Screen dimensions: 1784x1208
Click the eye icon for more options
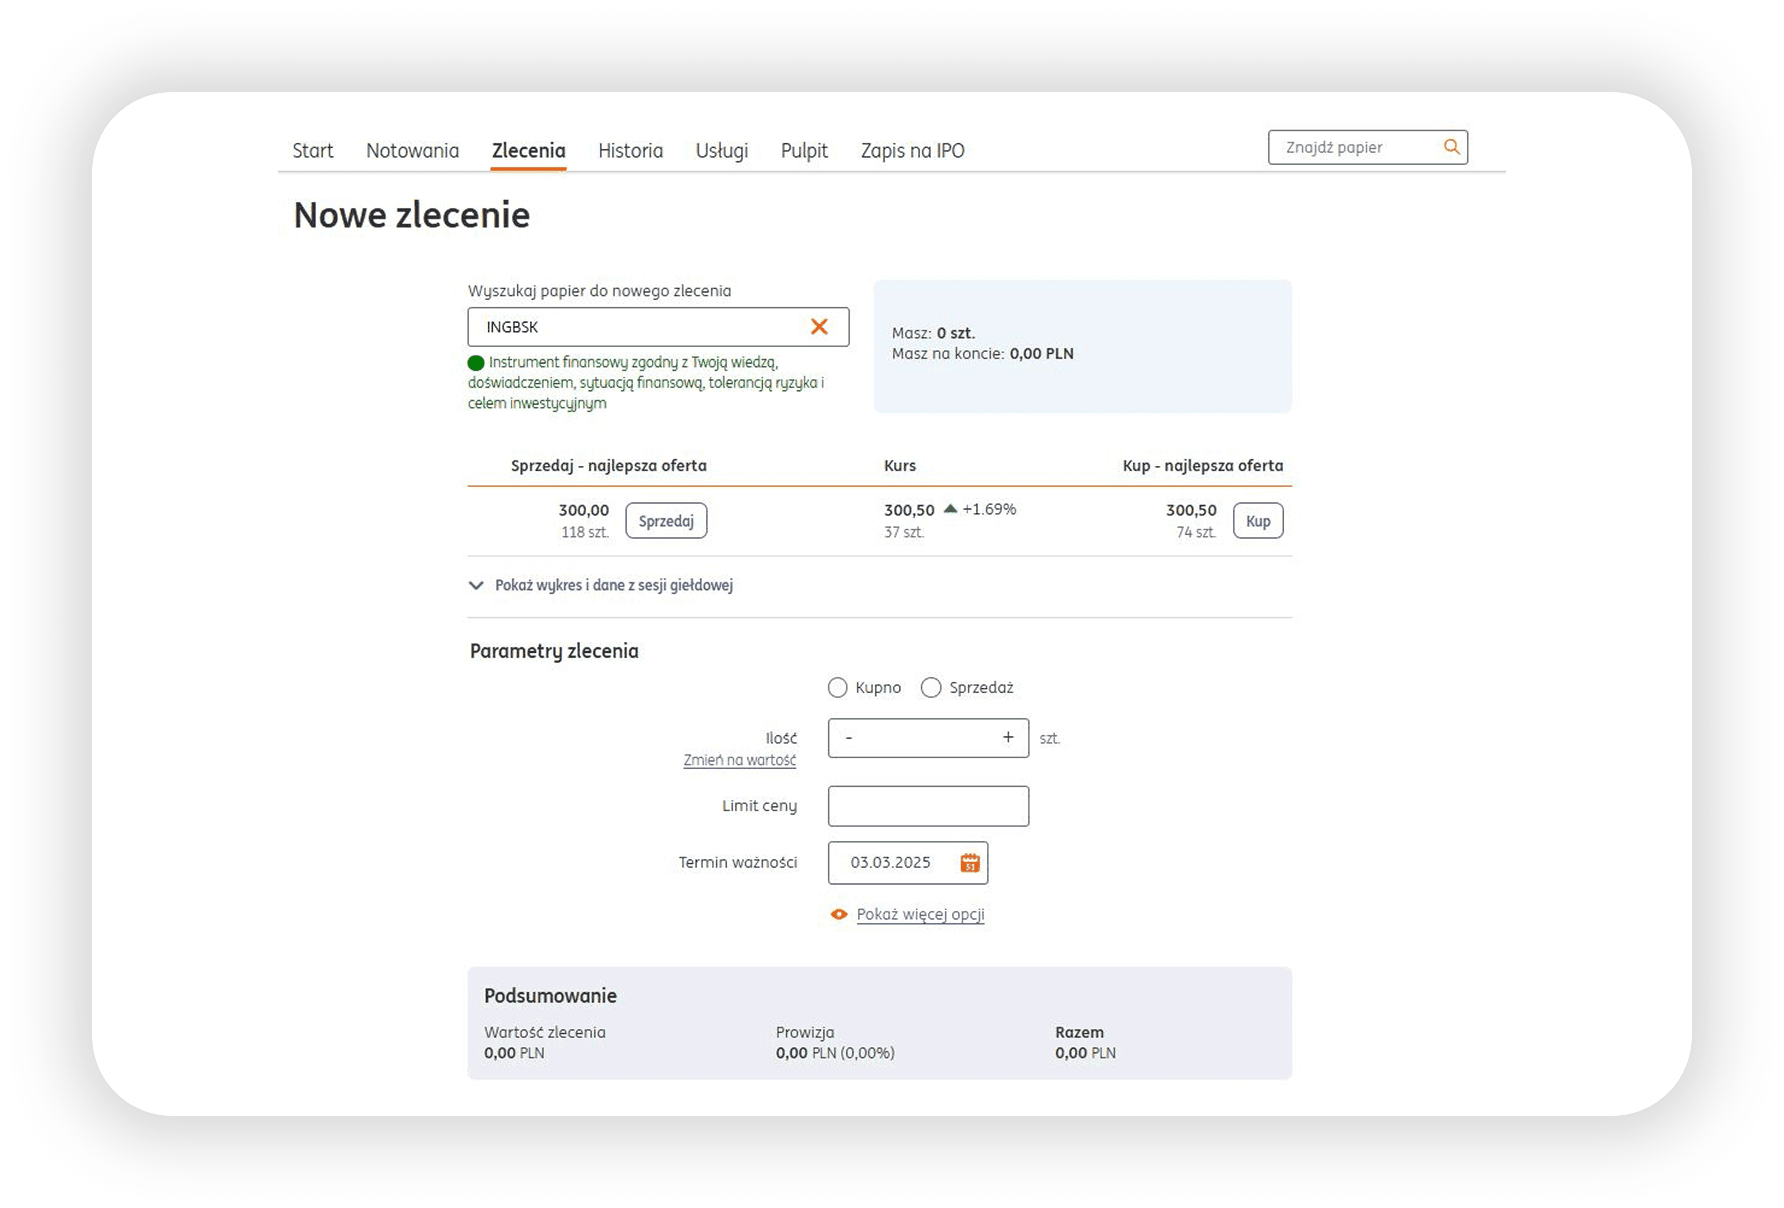point(839,914)
